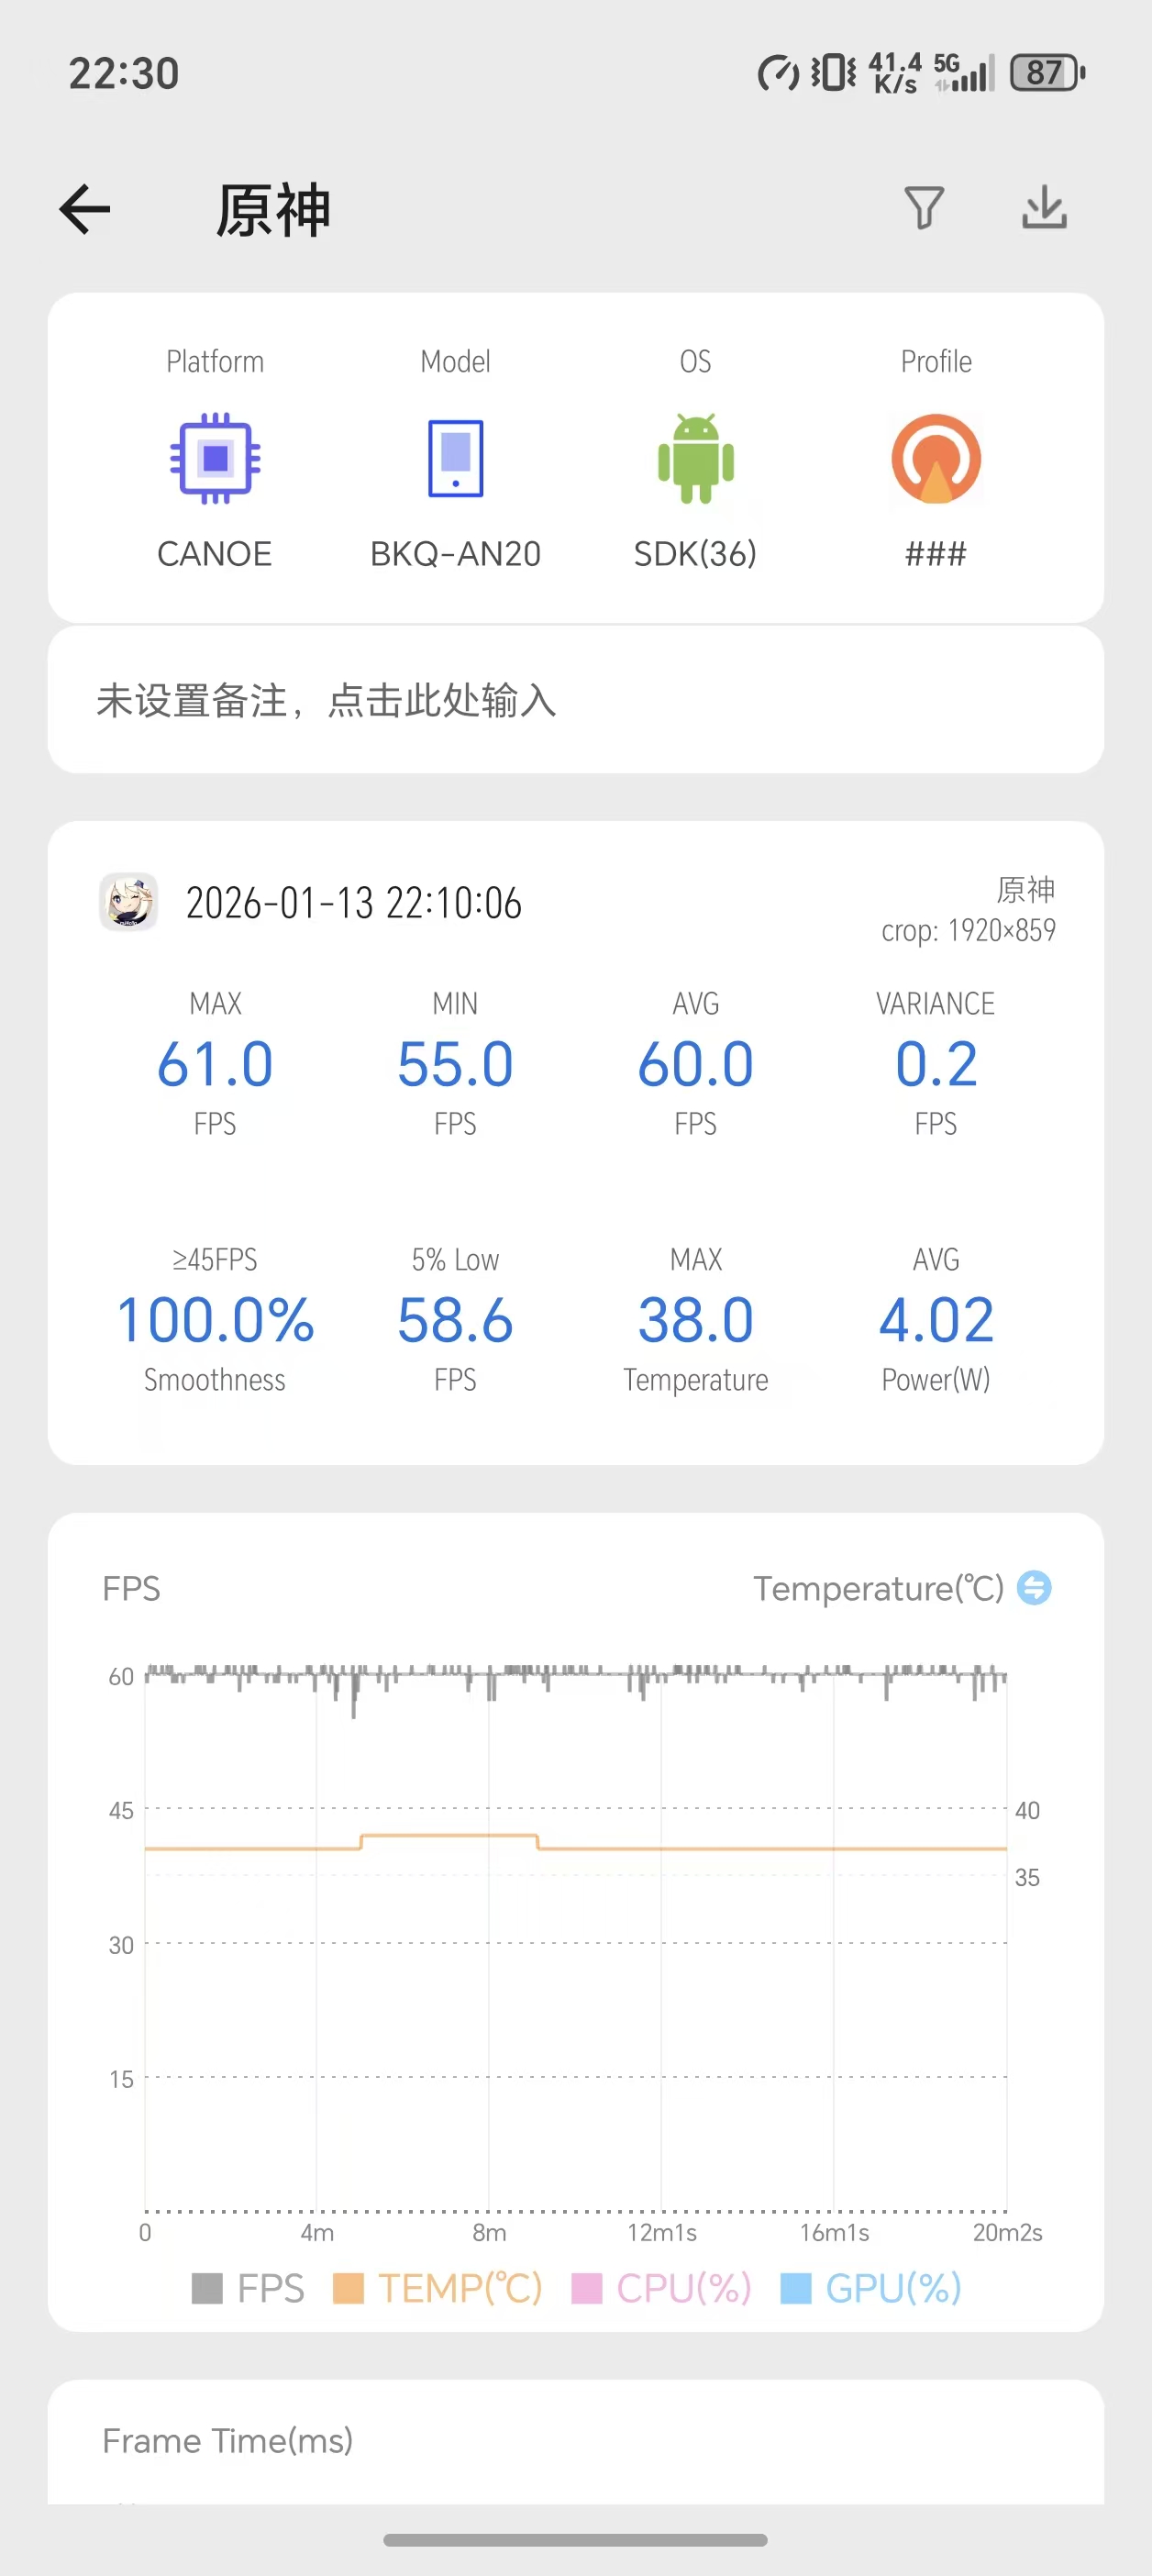Tap the download export icon

coord(1044,208)
